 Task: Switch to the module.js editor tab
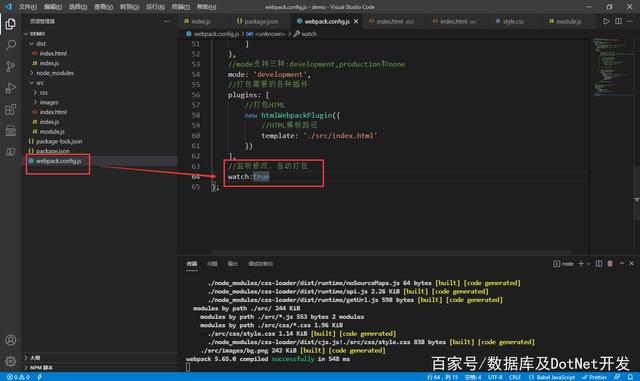tap(565, 21)
